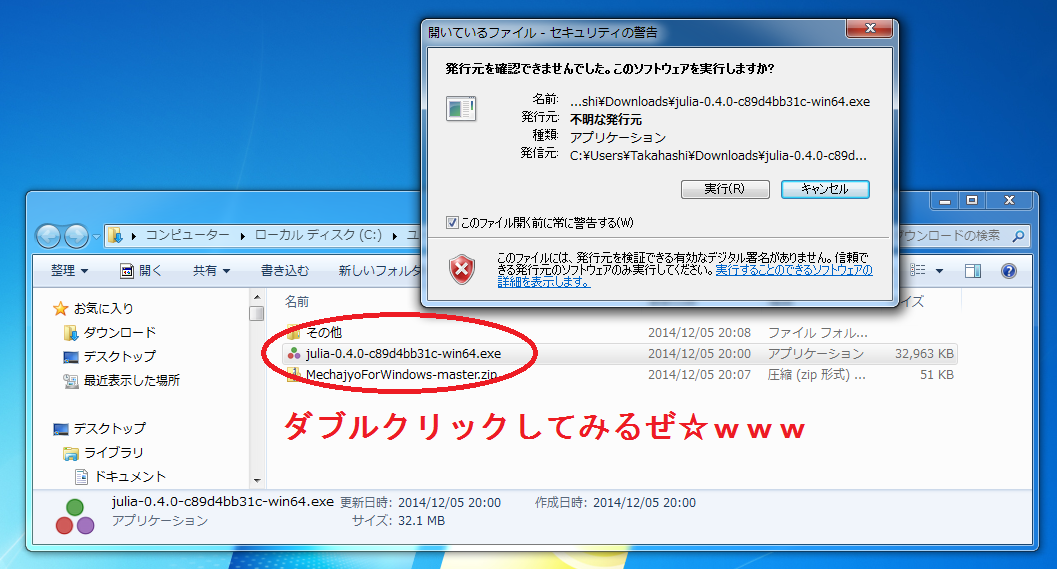This screenshot has width=1057, height=569.
Task: Minimize the Explorer window
Action: pyautogui.click(x=945, y=200)
